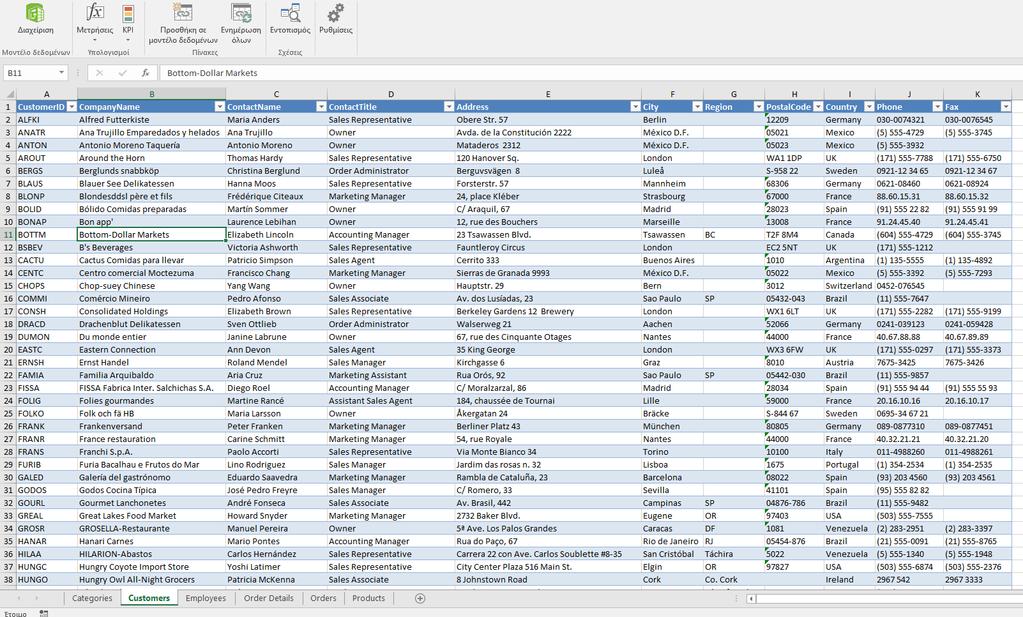Select cell with Alfred Futterkiste
The height and width of the screenshot is (617, 1023).
click(151, 120)
